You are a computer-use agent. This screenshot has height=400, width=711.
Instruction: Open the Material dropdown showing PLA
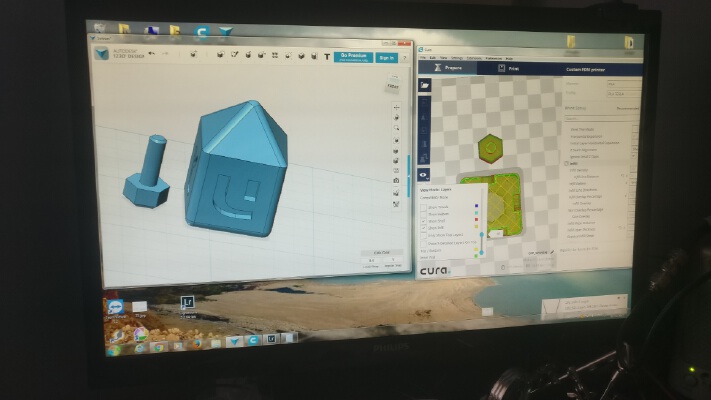coord(624,84)
